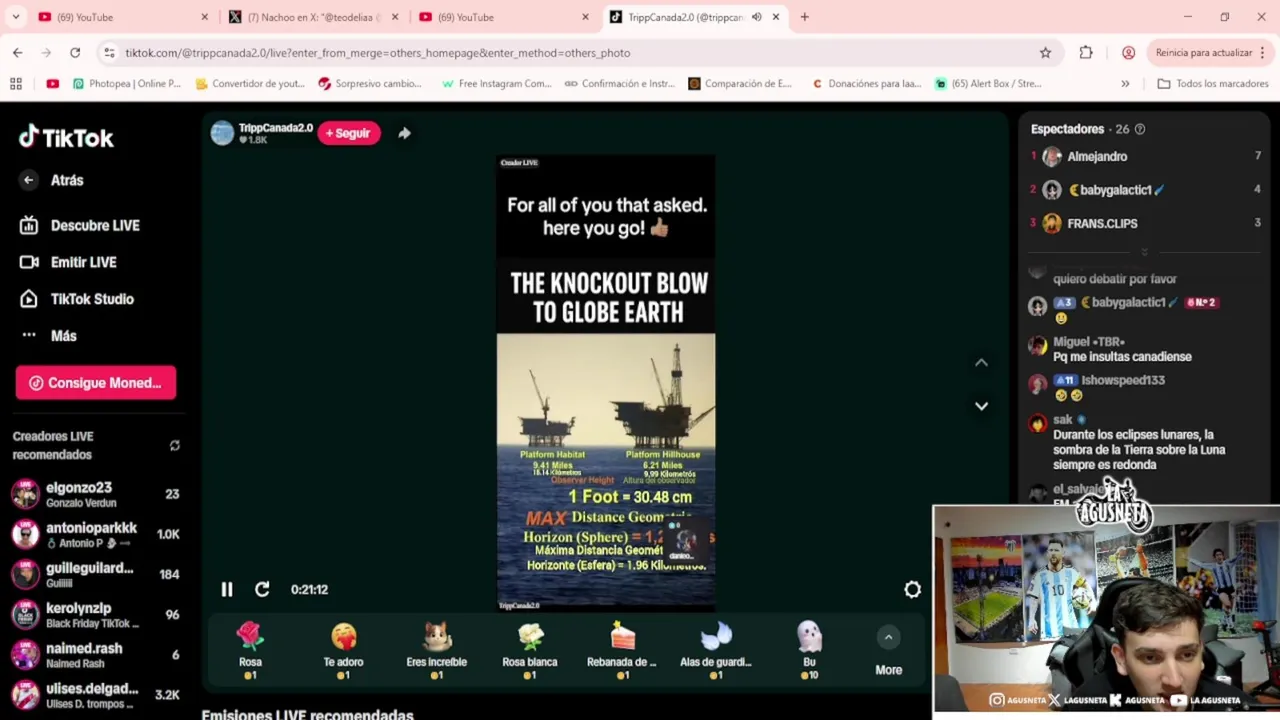Image resolution: width=1280 pixels, height=720 pixels.
Task: Open the apps grid in bookmarks bar
Action: point(16,83)
